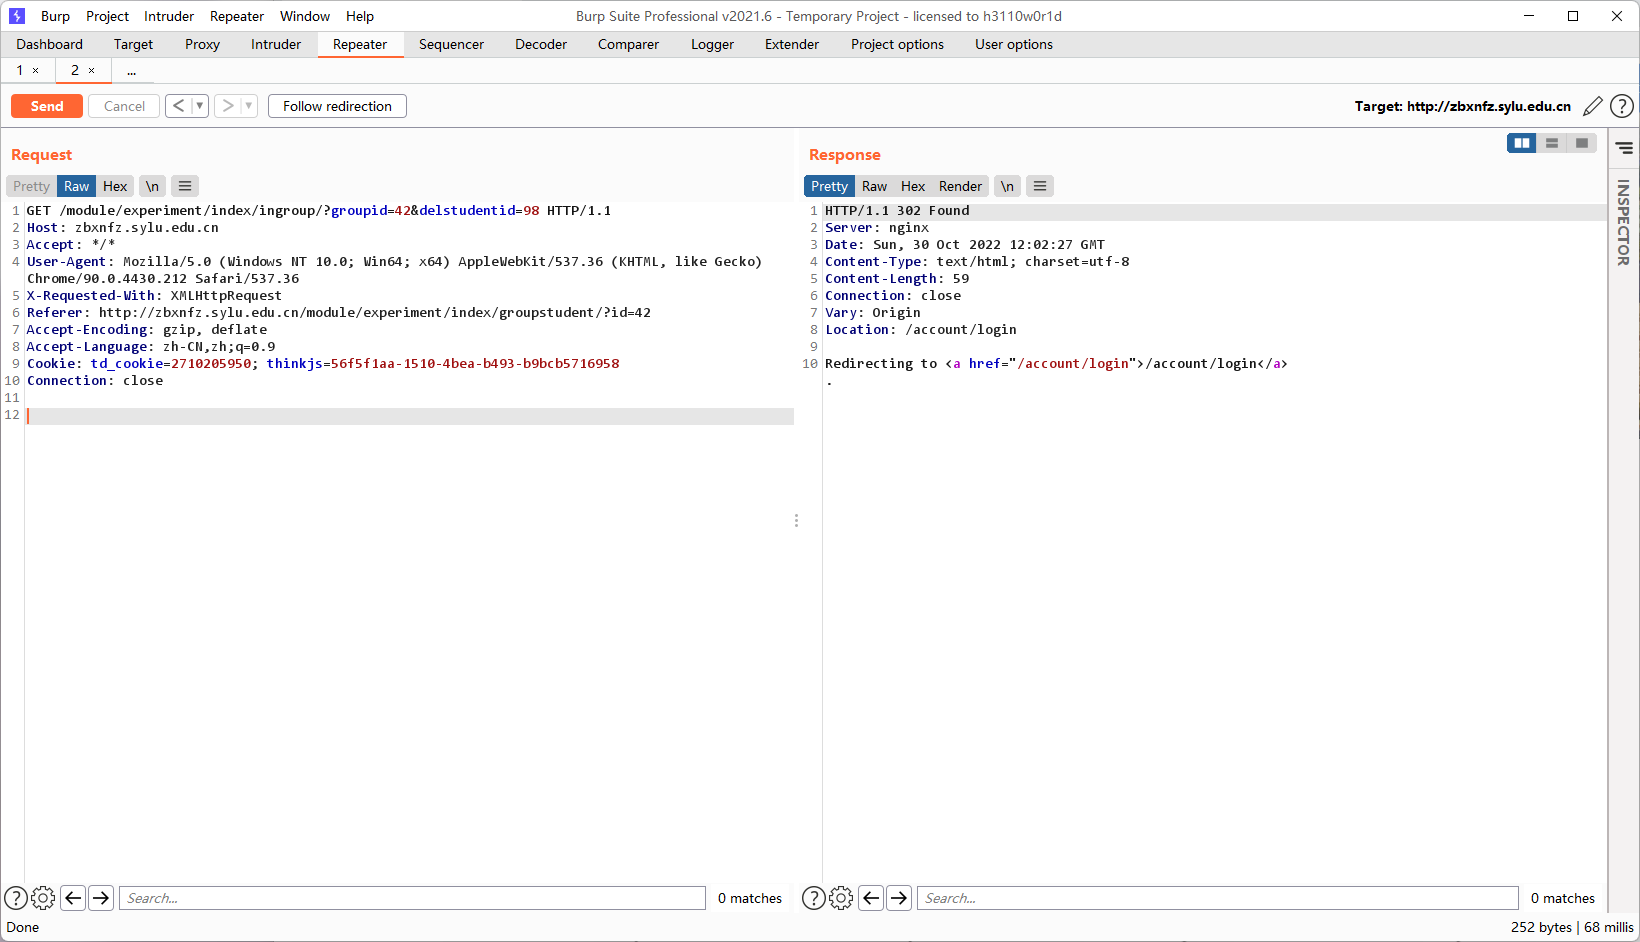
Task: Switch response view to Render
Action: click(x=960, y=186)
